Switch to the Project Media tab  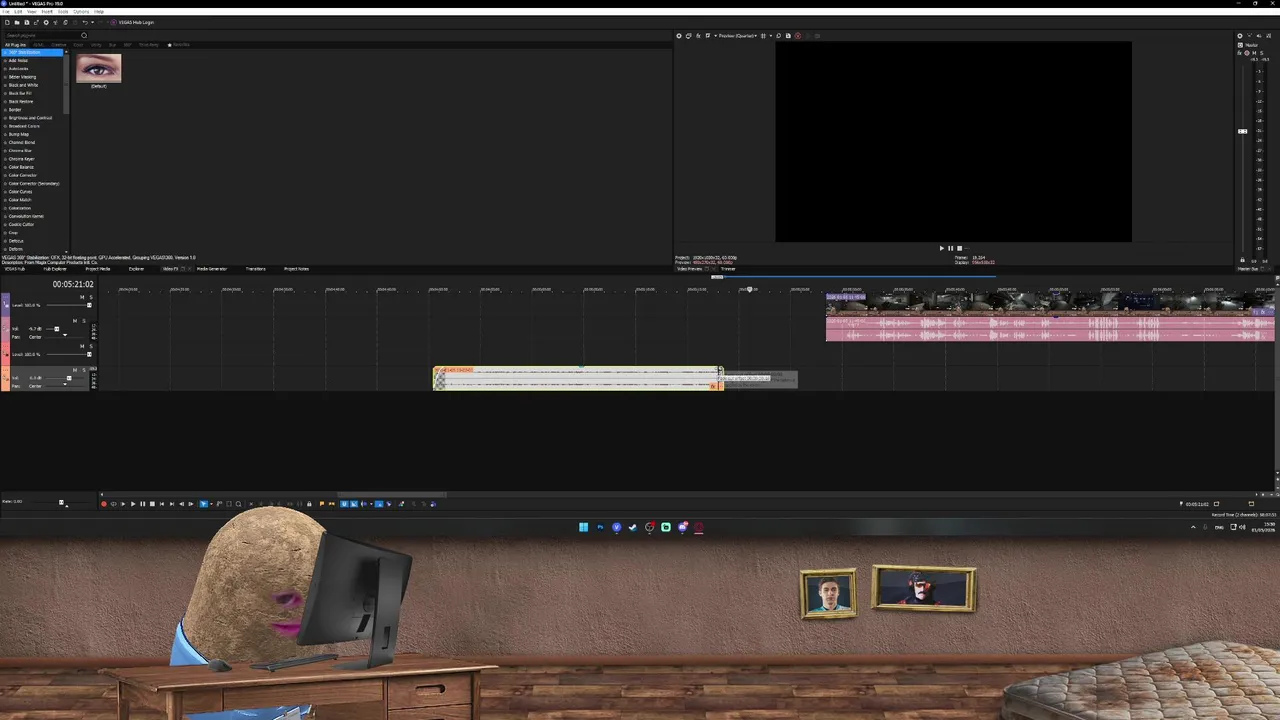tap(98, 269)
